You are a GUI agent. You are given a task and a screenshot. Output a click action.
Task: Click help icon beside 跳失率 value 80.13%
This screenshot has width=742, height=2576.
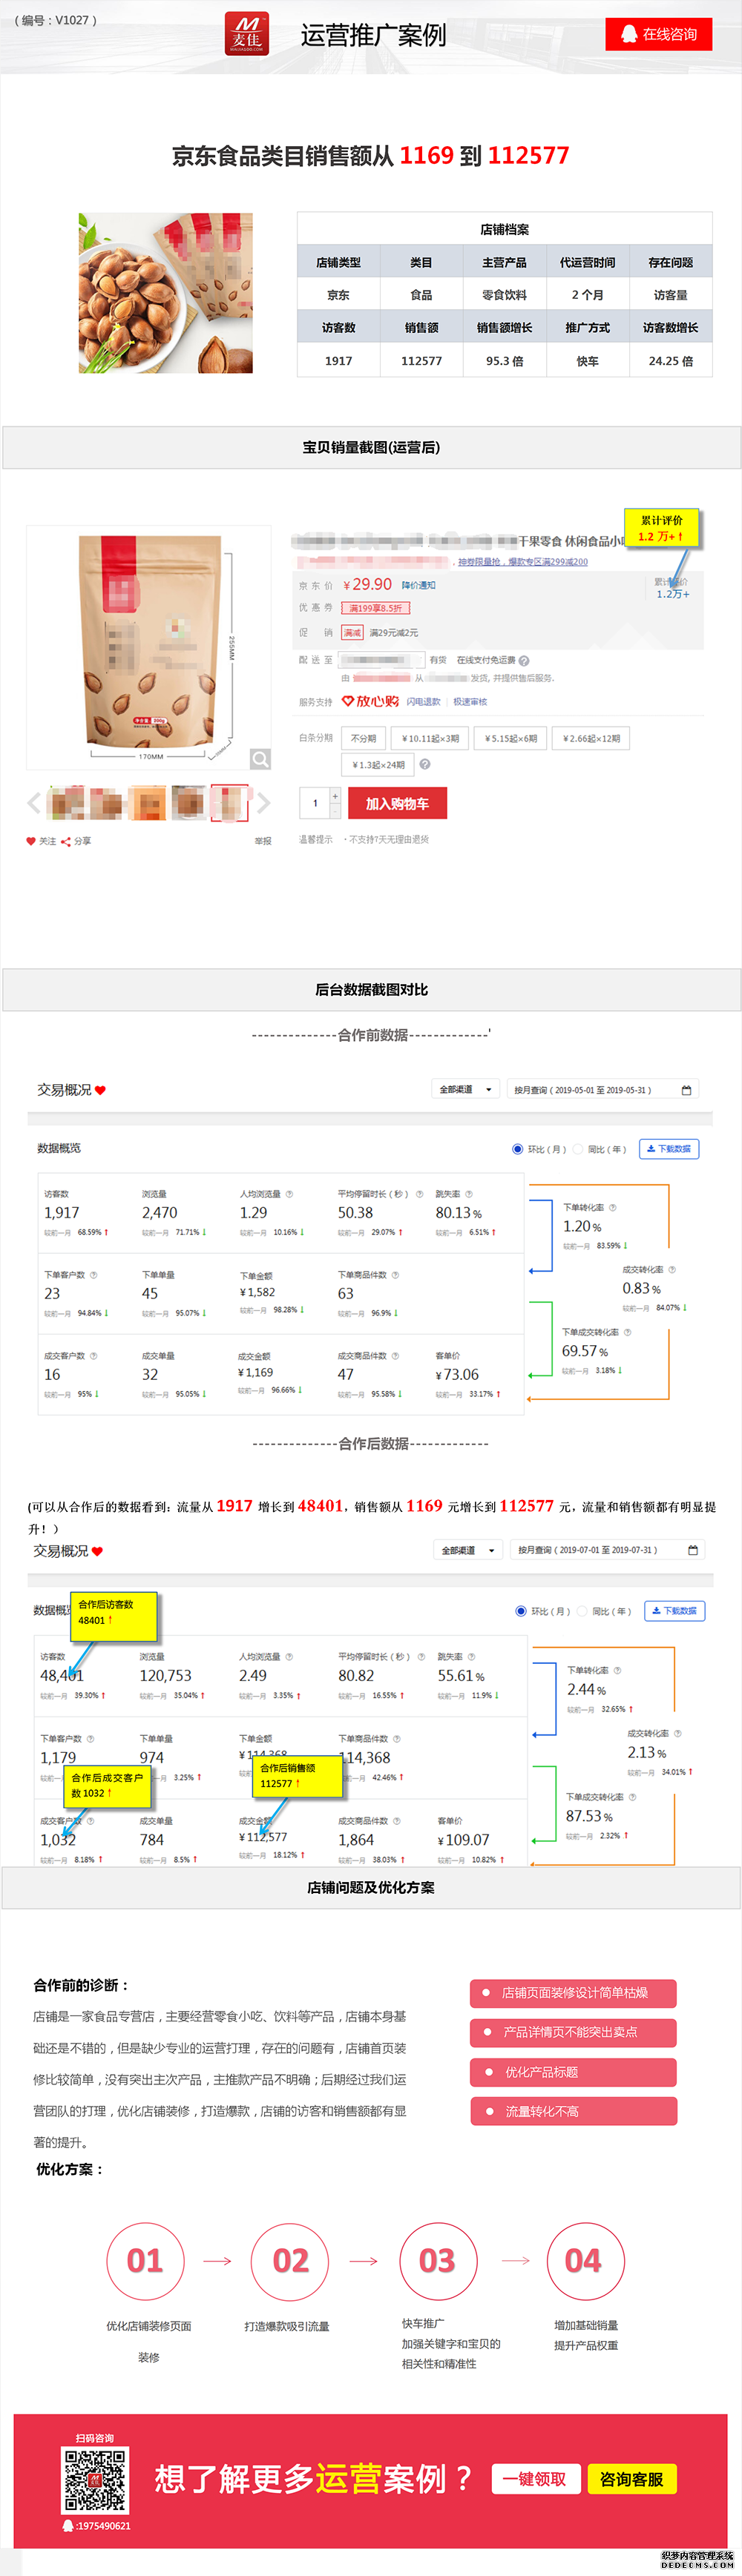[x=468, y=1194]
